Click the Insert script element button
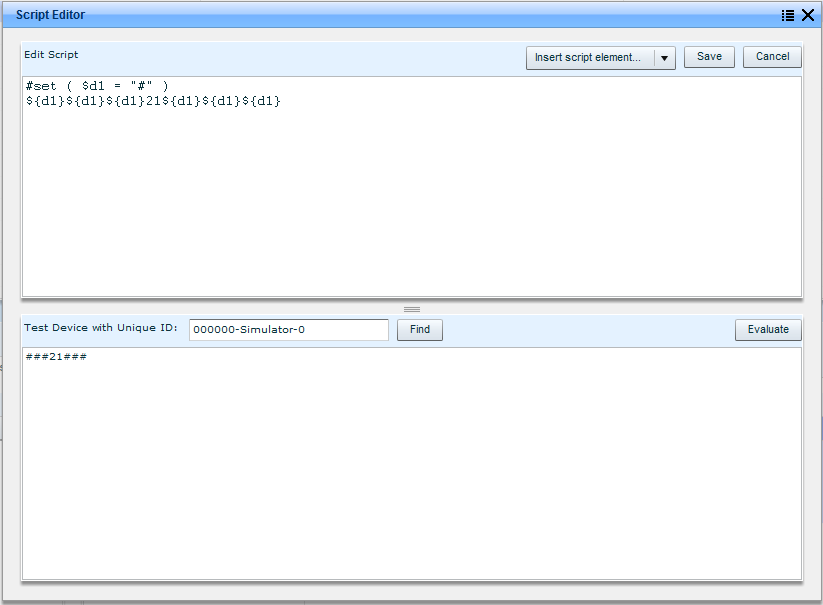The image size is (823, 605). (589, 57)
